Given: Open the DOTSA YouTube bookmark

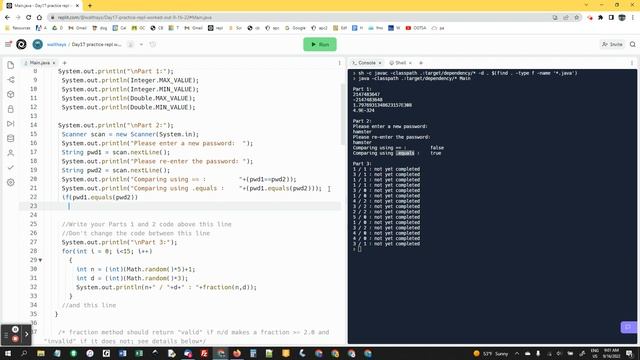Looking at the screenshot, I should [416, 28].
